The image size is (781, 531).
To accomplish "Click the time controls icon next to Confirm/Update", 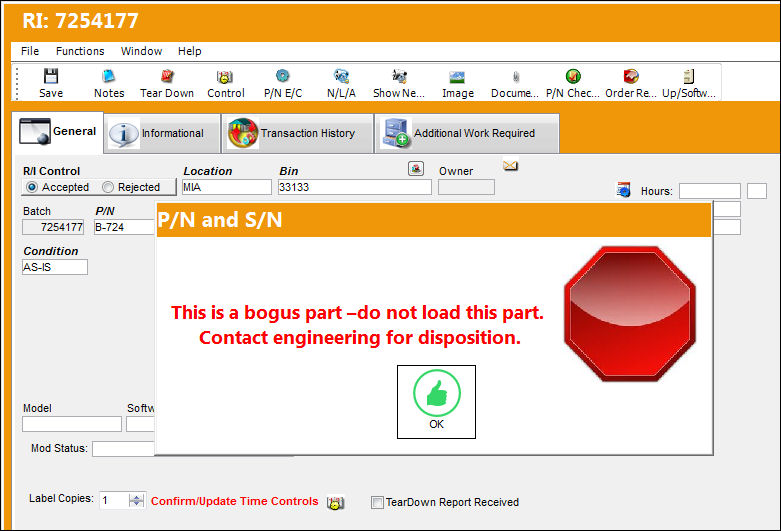I will (336, 502).
